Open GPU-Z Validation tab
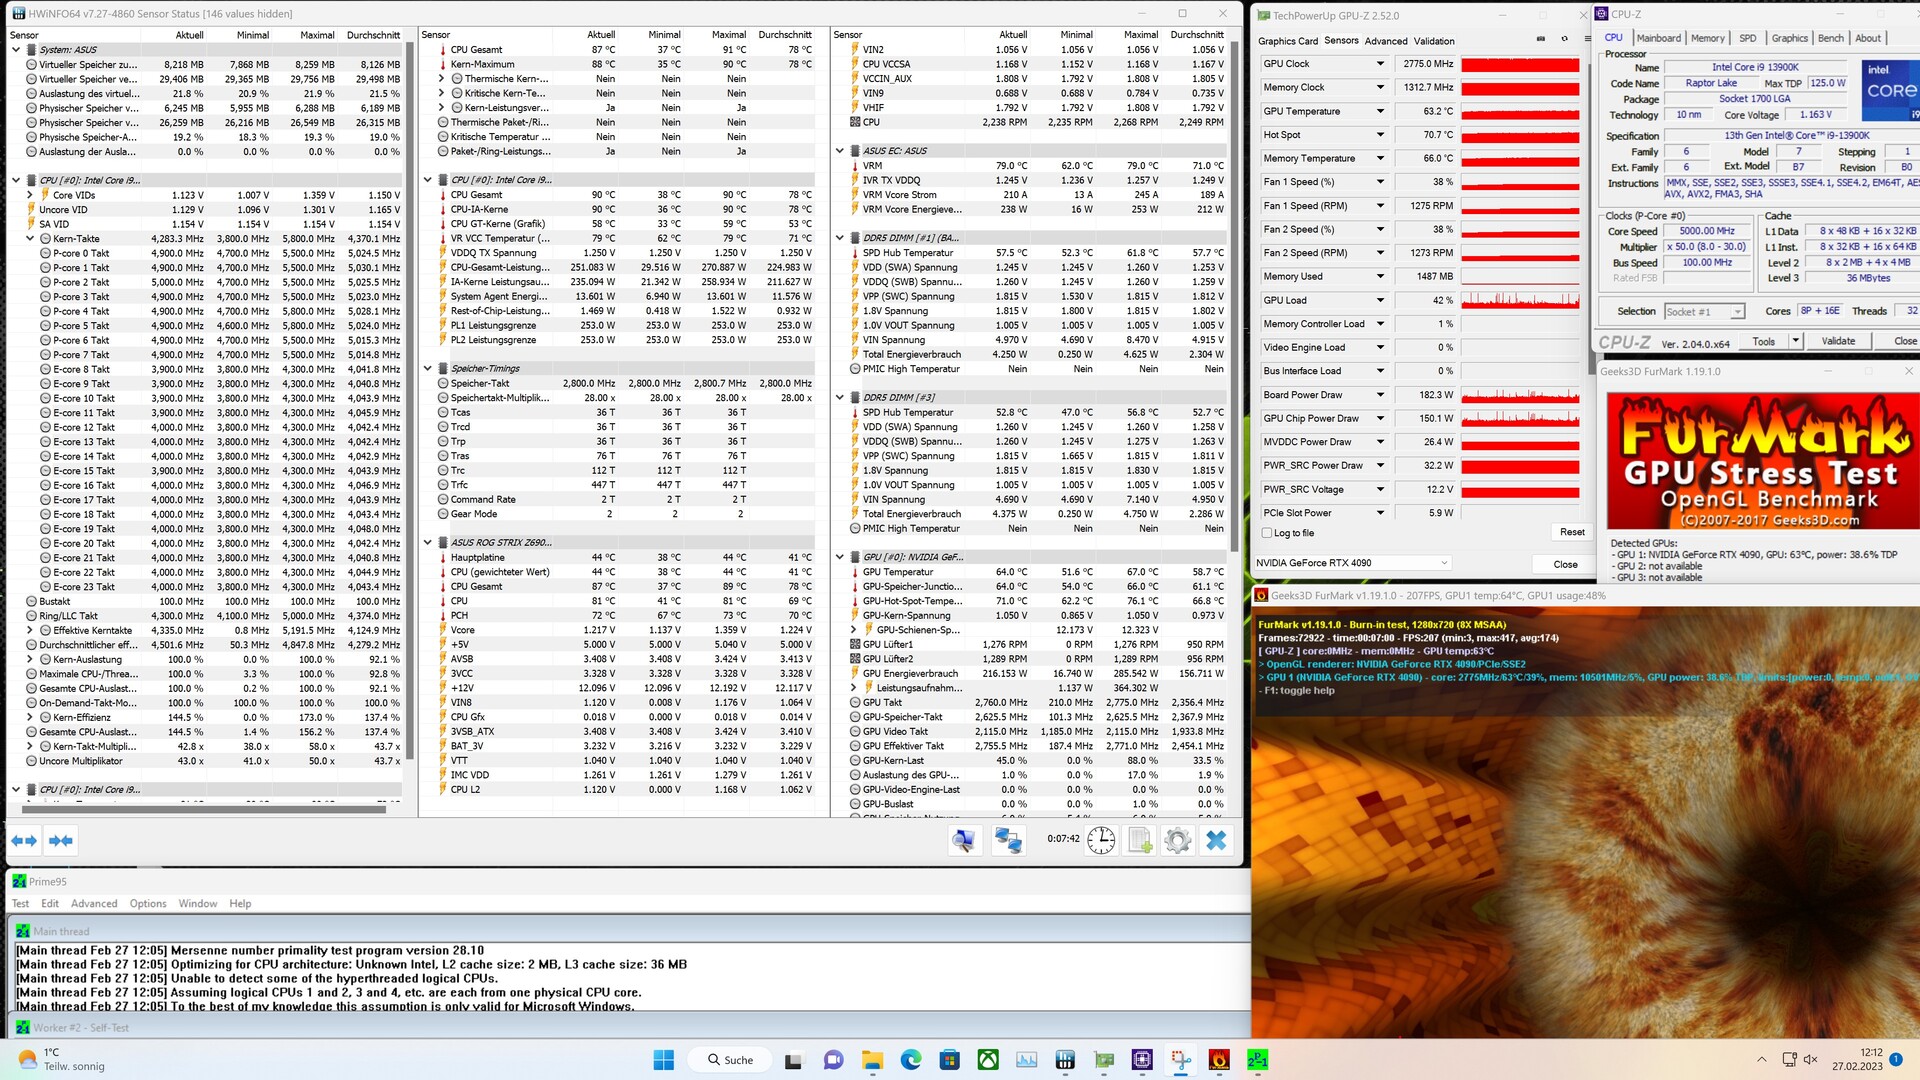 1434,41
